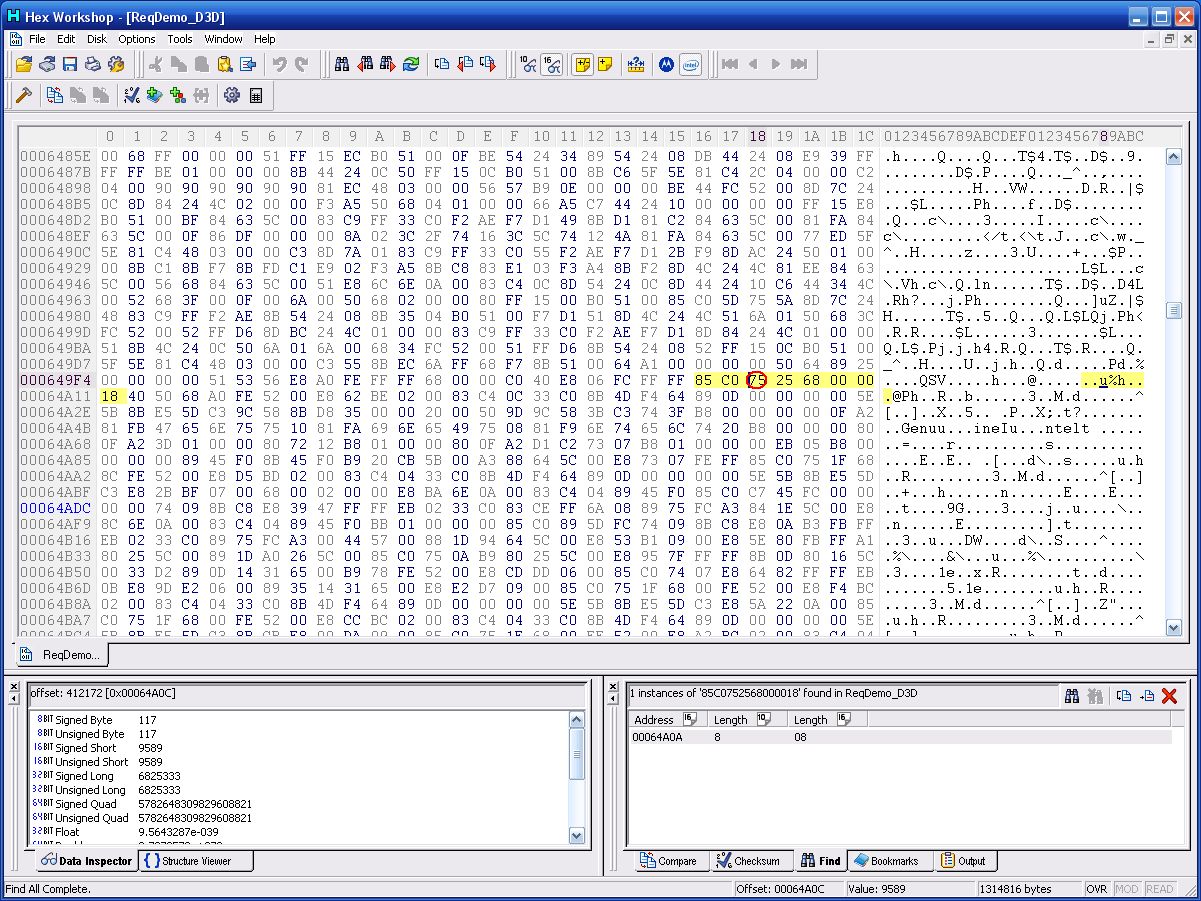This screenshot has width=1201, height=901.
Task: Open the Disk menu
Action: pyautogui.click(x=96, y=39)
